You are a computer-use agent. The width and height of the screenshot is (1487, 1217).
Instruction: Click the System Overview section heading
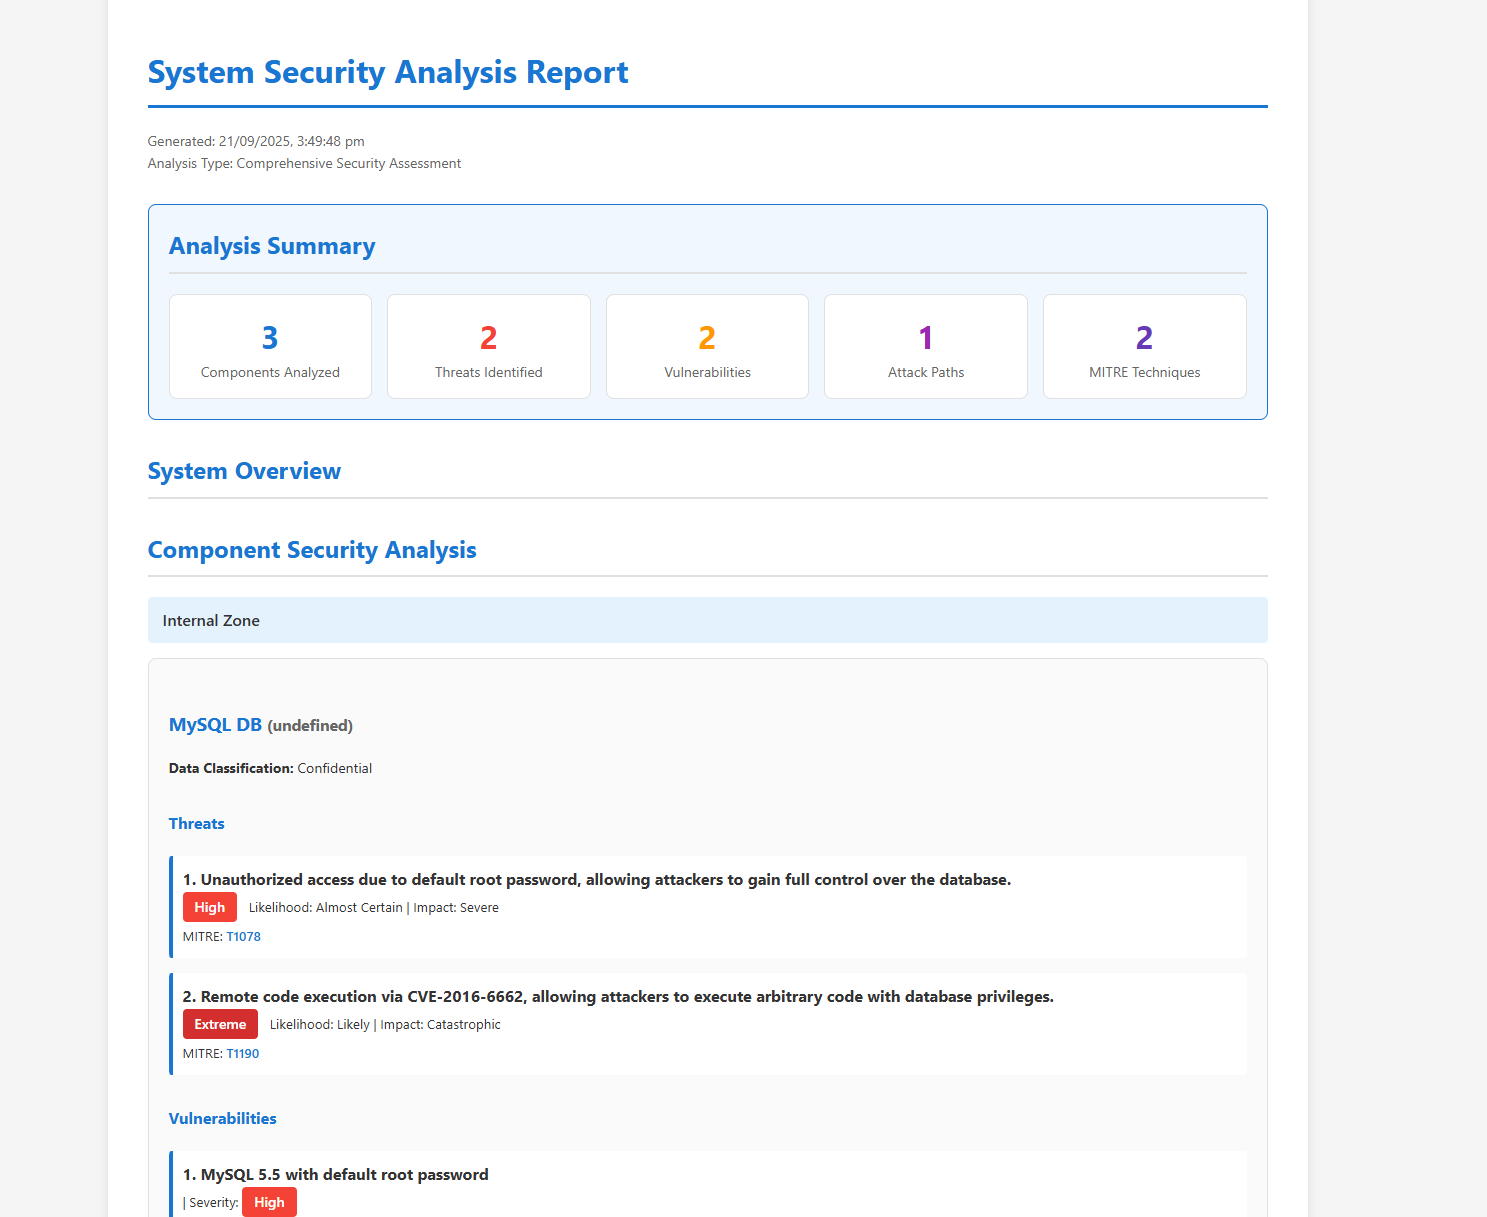pos(244,470)
